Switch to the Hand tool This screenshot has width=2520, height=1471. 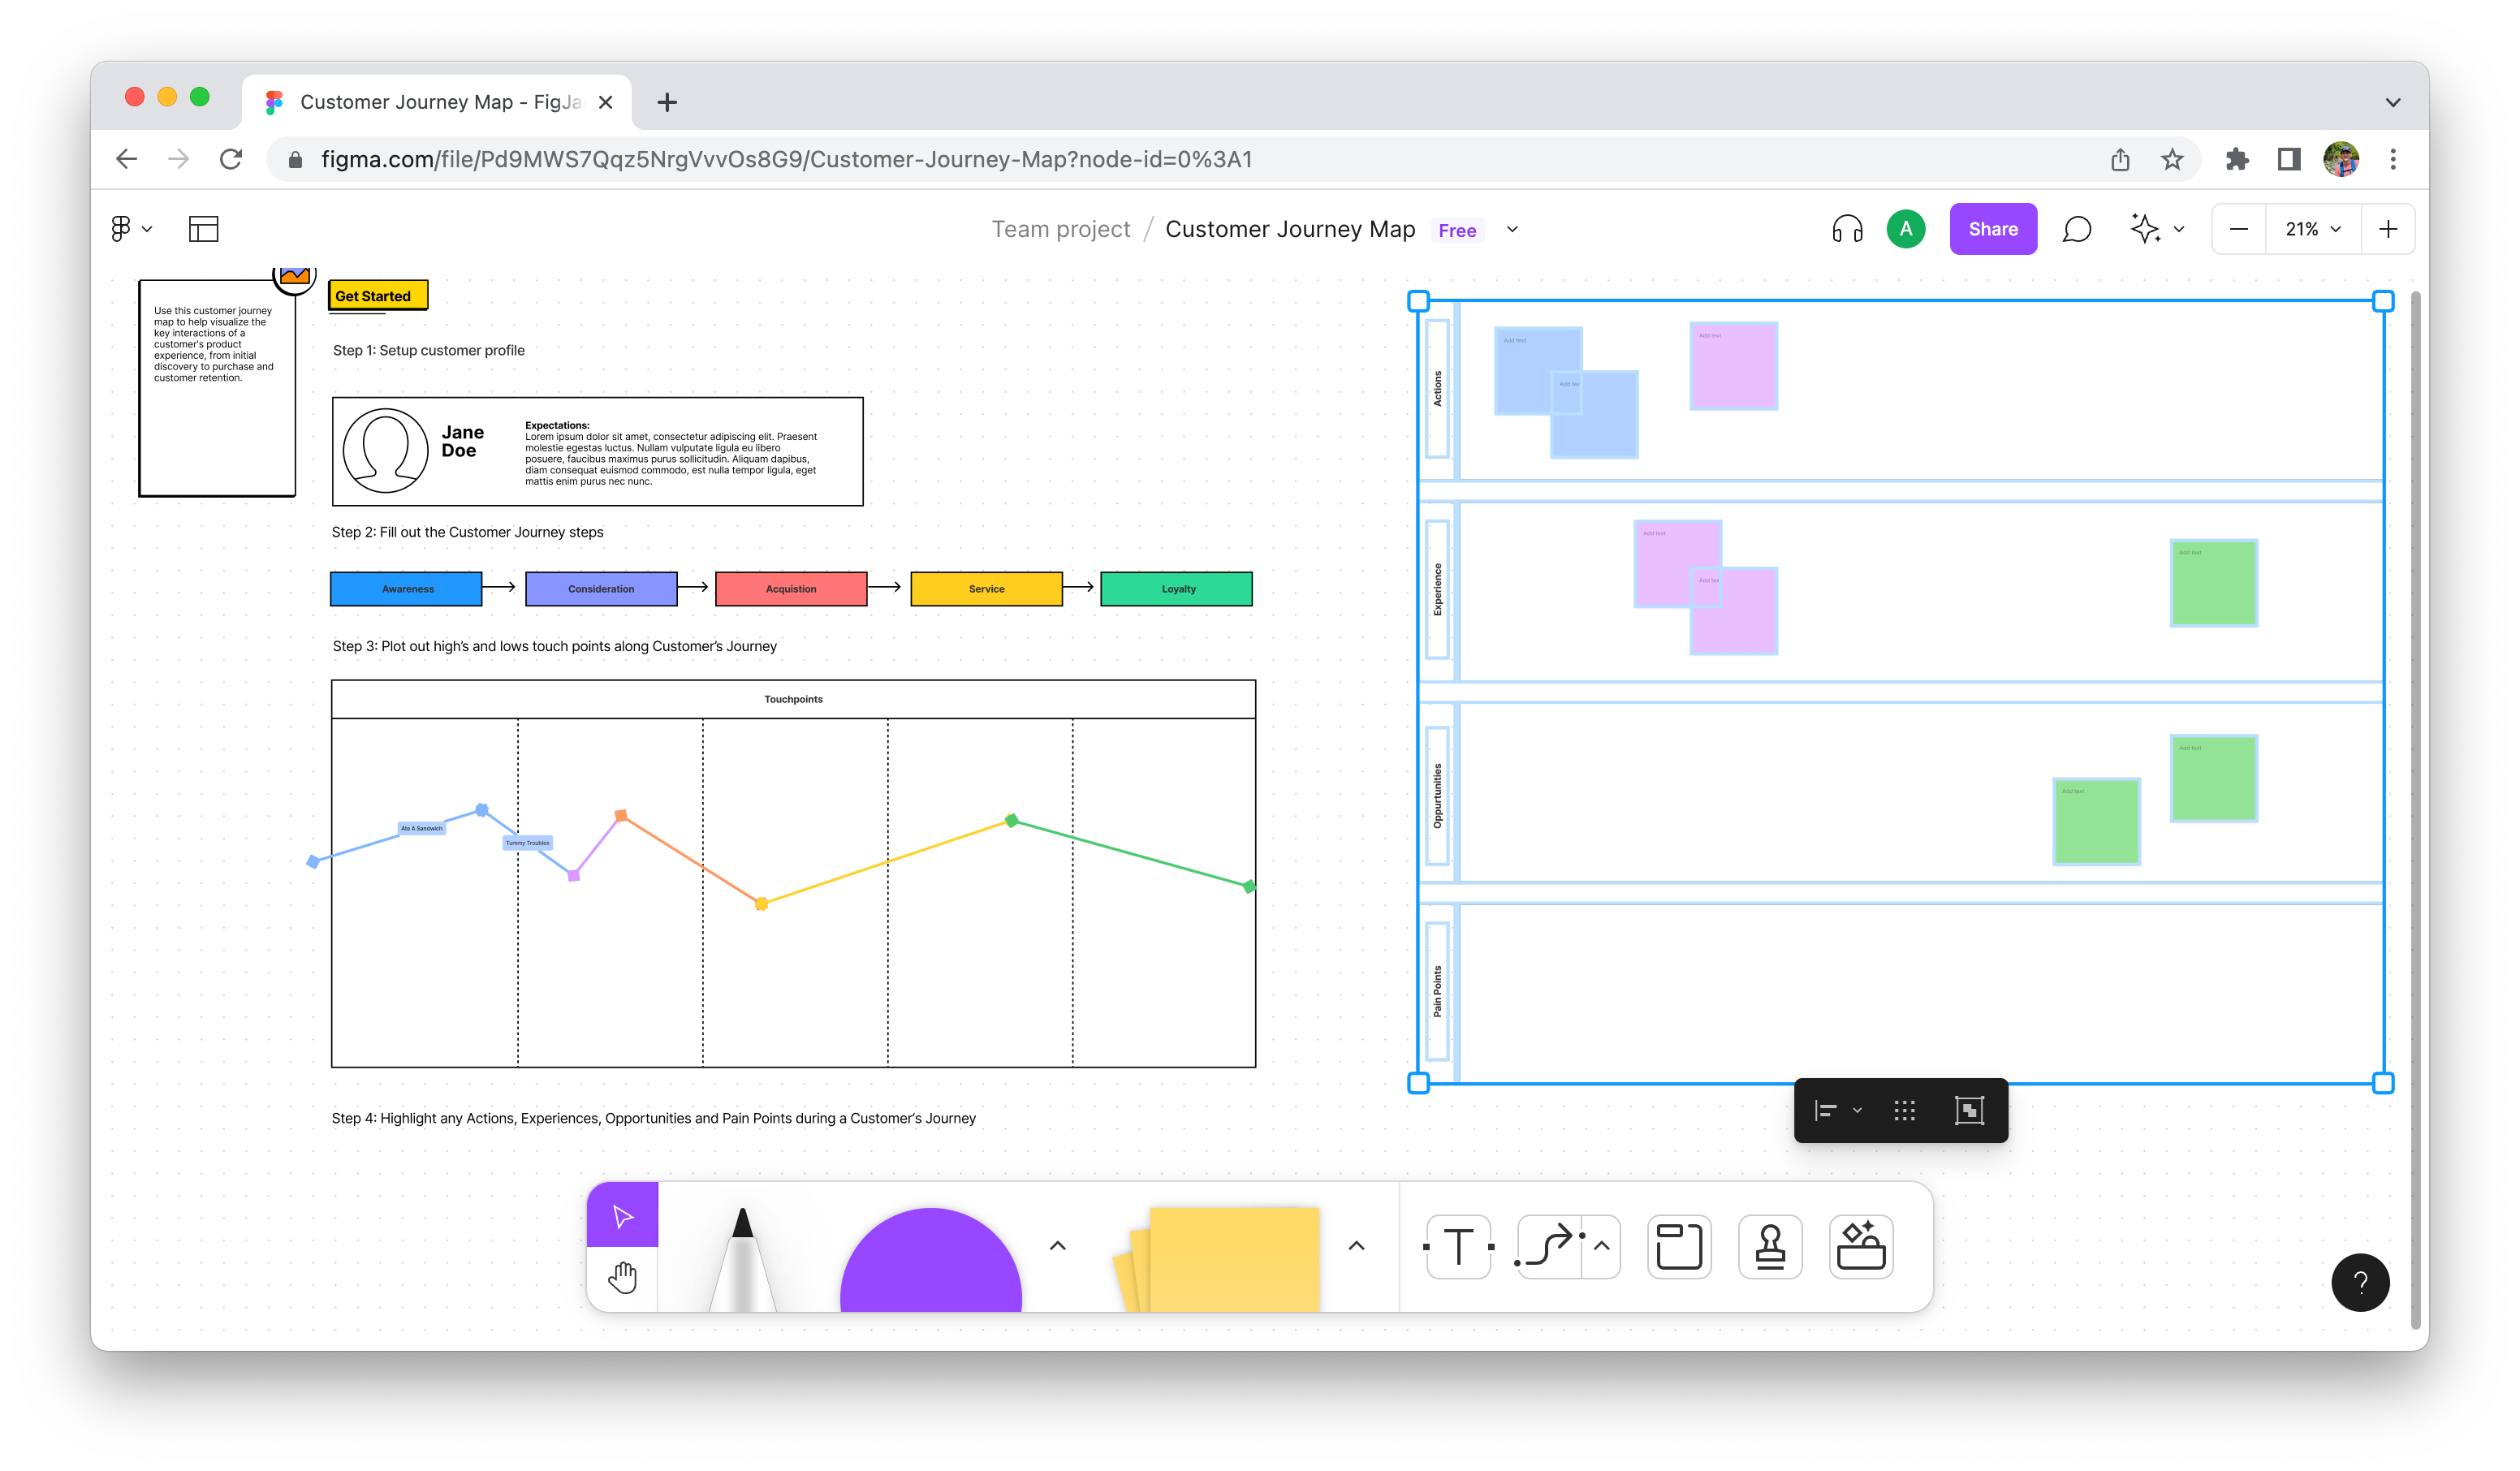(x=622, y=1278)
